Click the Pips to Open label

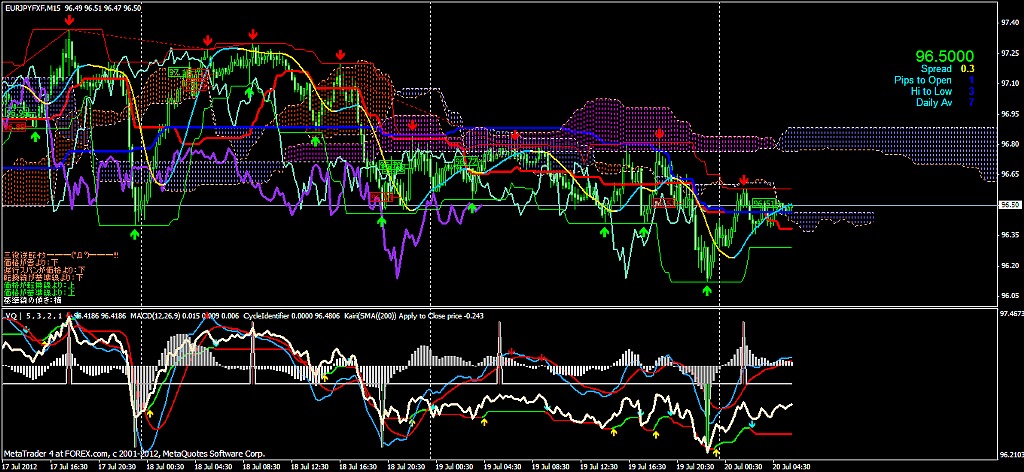pyautogui.click(x=922, y=80)
